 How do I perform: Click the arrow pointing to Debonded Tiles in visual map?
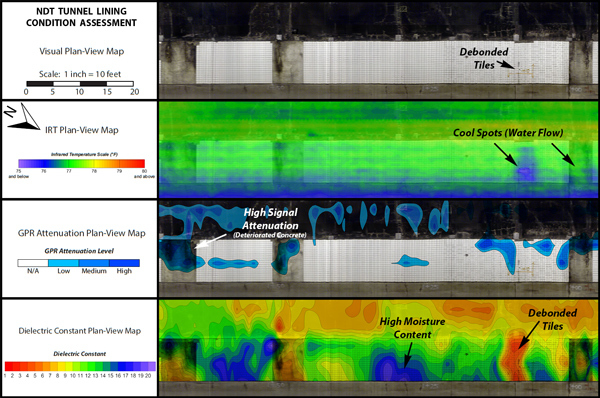(506, 65)
